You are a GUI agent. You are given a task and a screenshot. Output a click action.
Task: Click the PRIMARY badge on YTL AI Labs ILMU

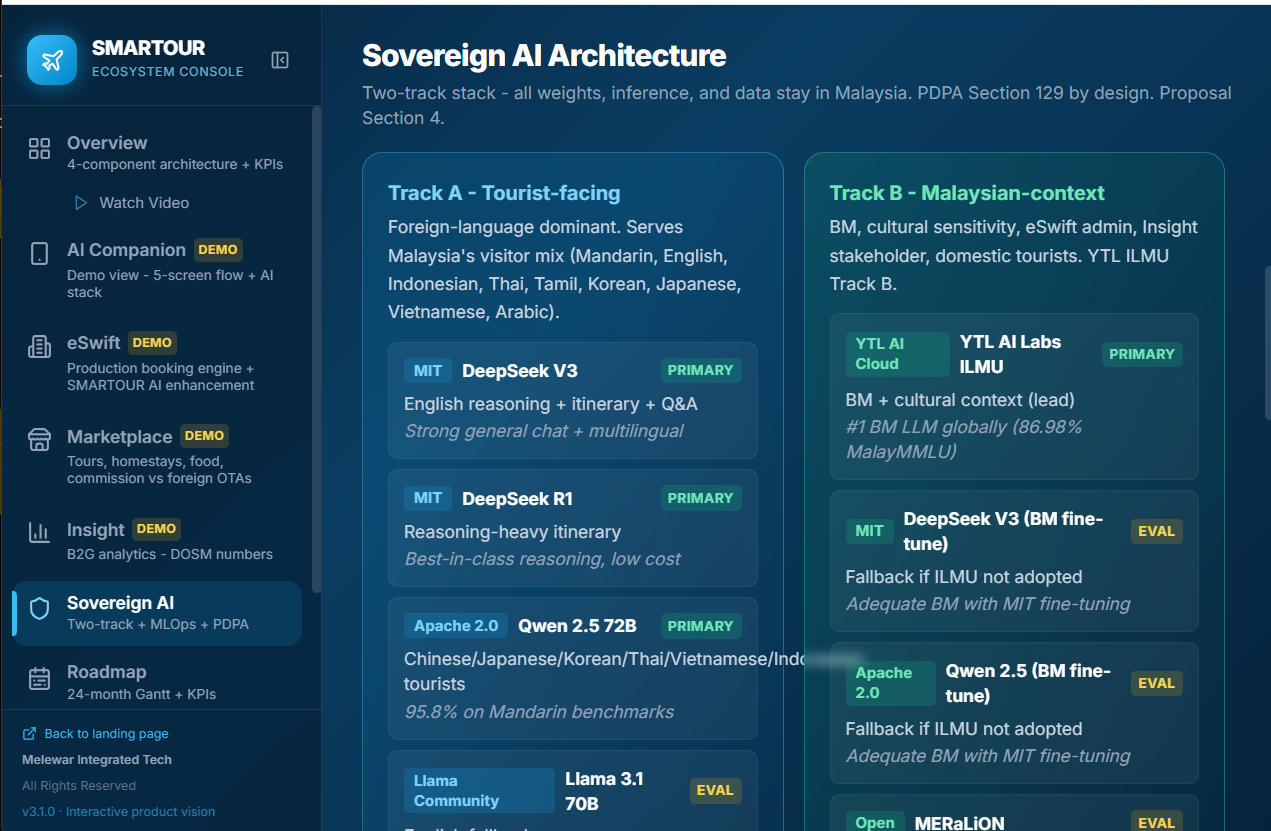click(x=1142, y=354)
